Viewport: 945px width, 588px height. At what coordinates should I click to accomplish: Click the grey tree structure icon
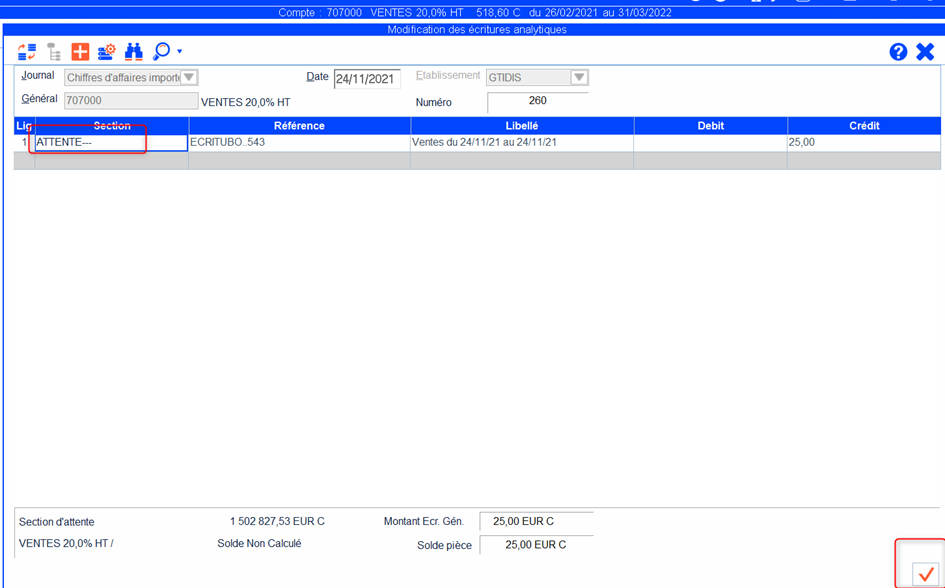54,51
